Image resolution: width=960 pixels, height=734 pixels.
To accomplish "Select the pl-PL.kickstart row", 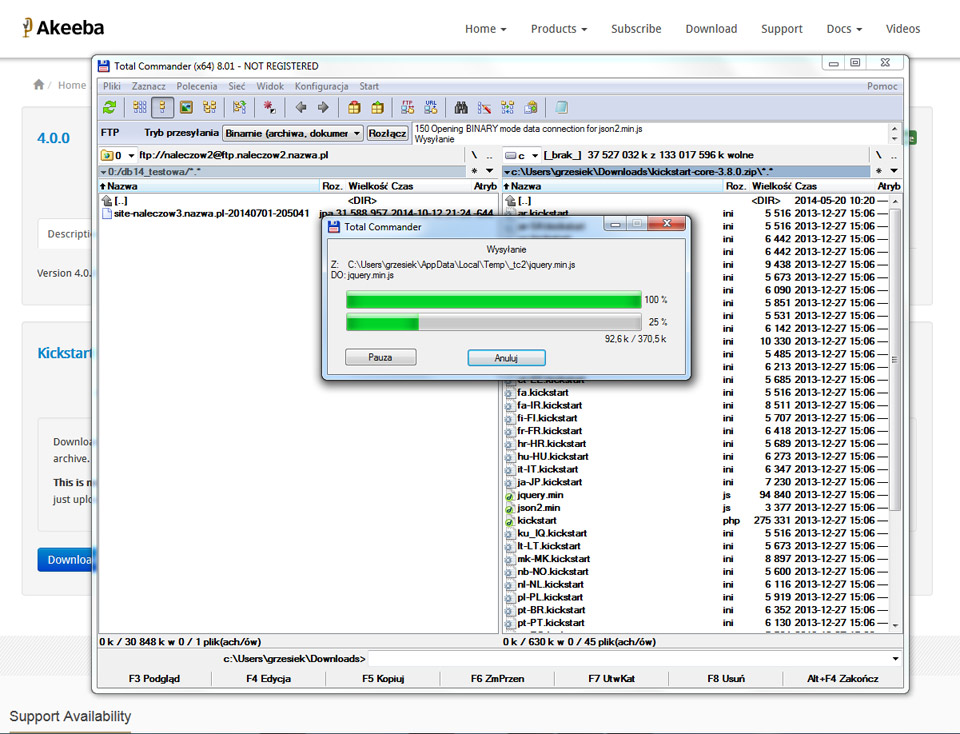I will coord(695,597).
